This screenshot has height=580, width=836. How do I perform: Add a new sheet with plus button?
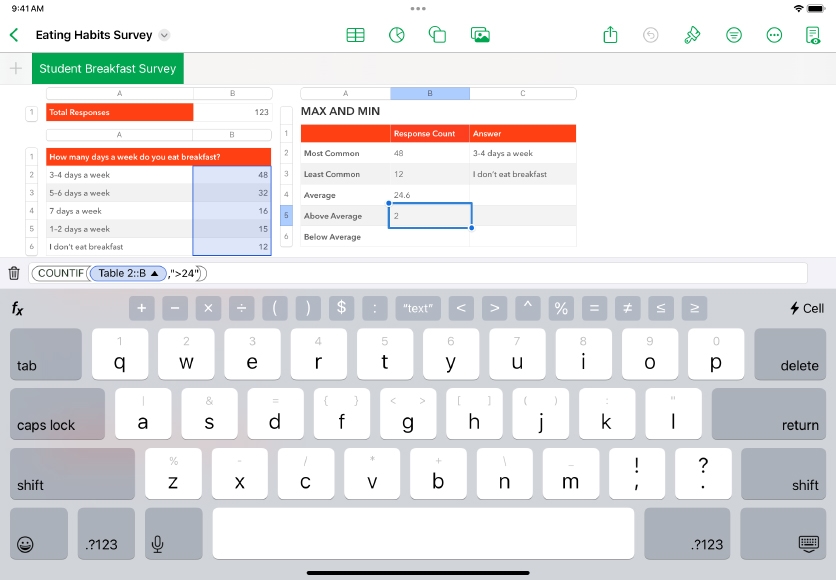tap(15, 69)
